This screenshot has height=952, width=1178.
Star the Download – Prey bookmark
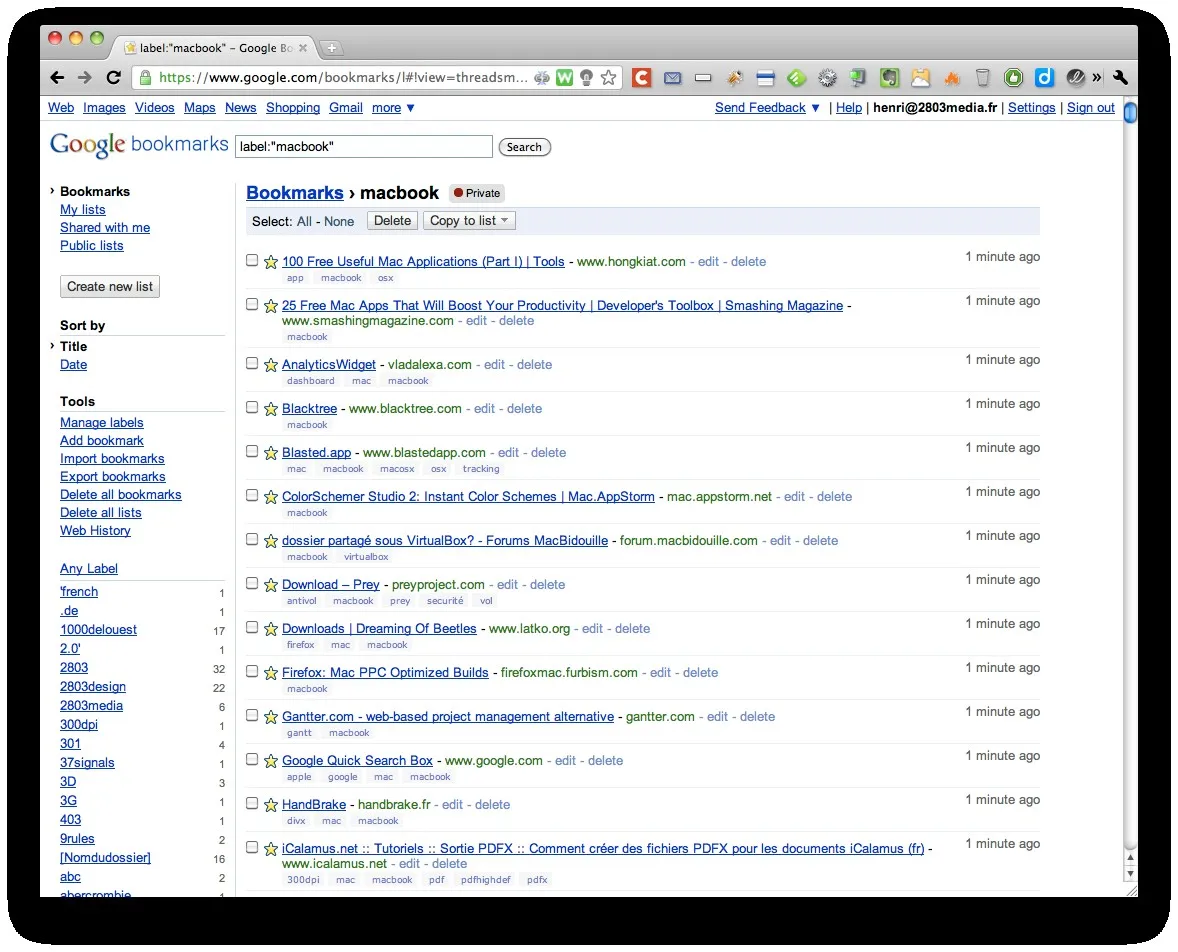(x=271, y=585)
